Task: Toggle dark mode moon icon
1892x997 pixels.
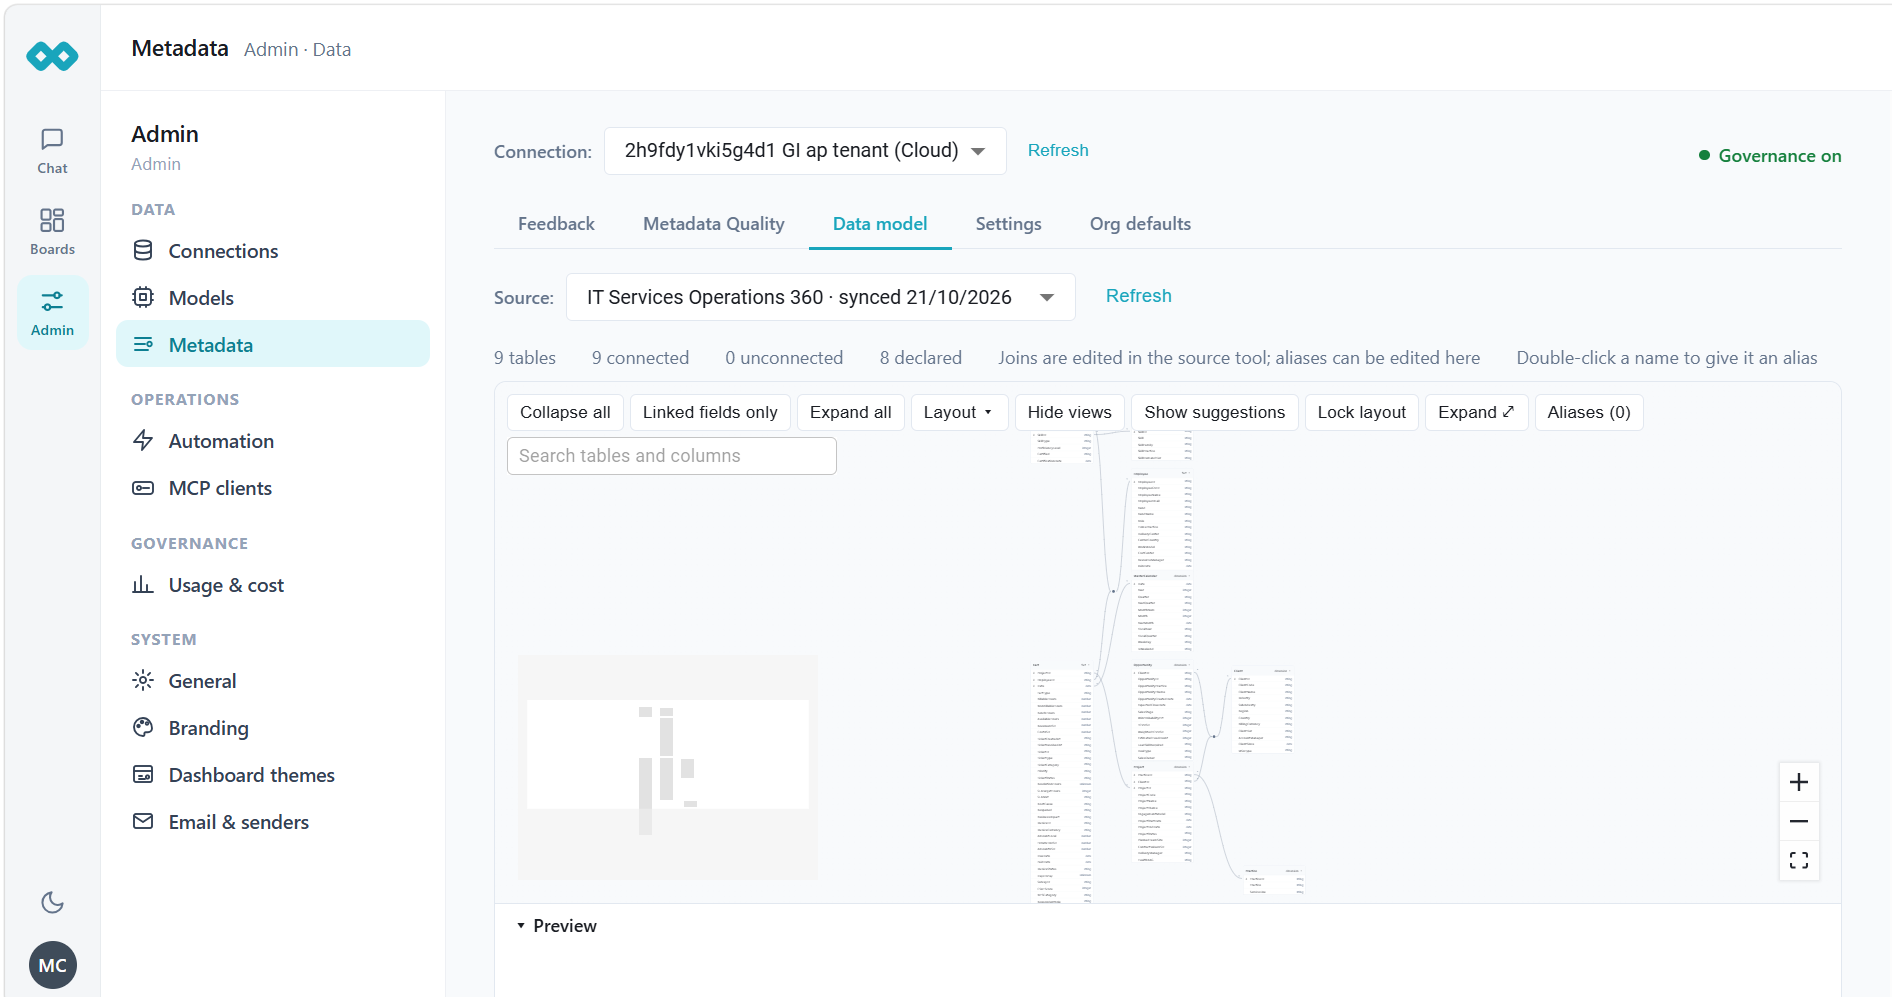Action: coord(52,902)
